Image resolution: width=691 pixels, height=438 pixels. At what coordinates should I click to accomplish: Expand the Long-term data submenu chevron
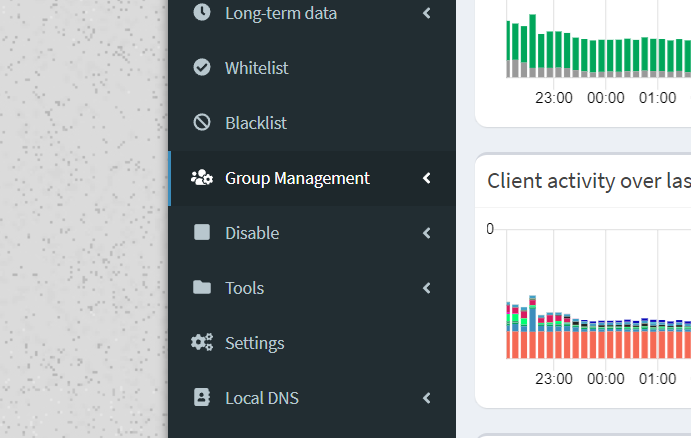(427, 13)
